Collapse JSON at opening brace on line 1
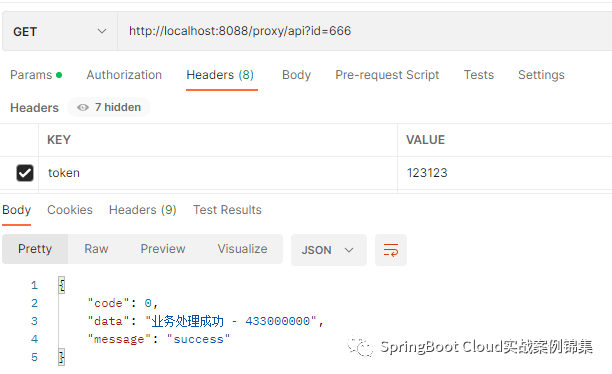This screenshot has height=374, width=612. click(x=62, y=285)
